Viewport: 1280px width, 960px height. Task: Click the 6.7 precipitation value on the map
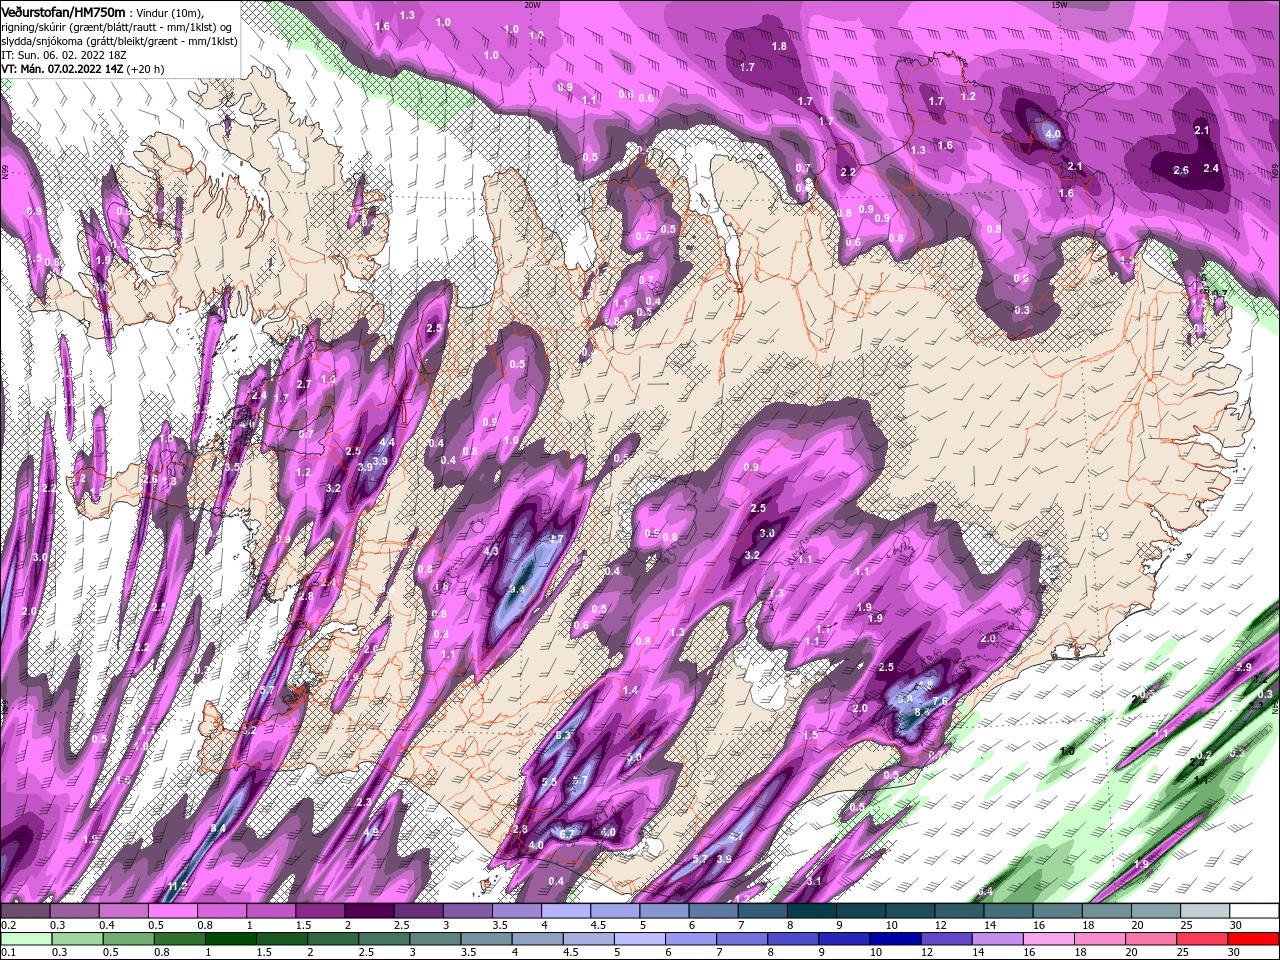click(567, 834)
